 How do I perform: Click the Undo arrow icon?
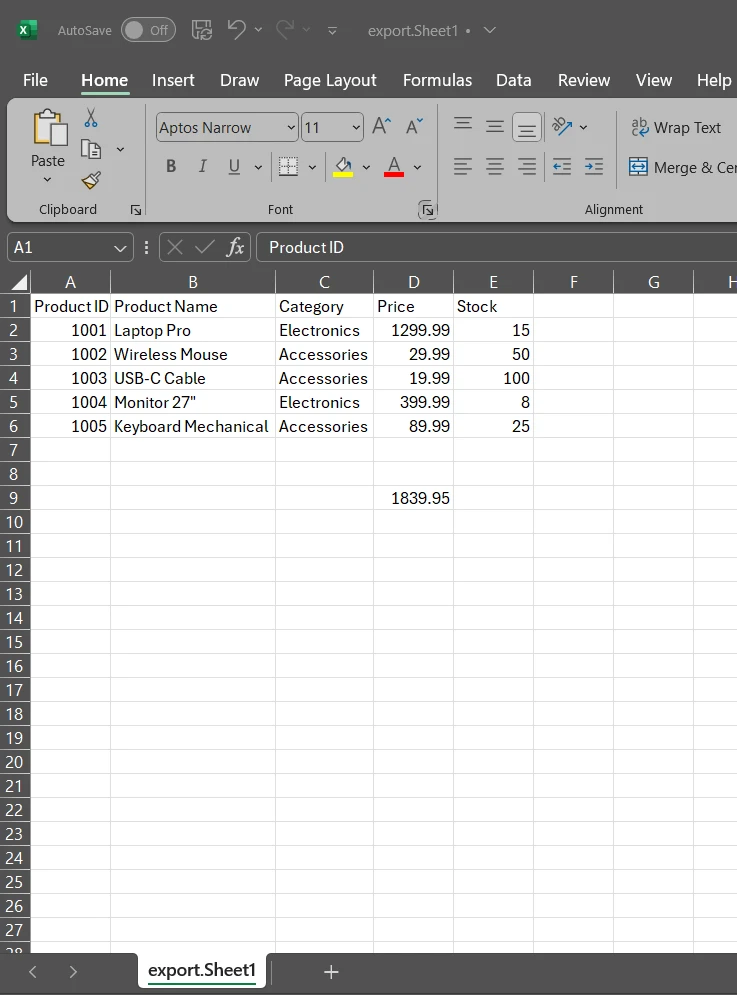236,30
